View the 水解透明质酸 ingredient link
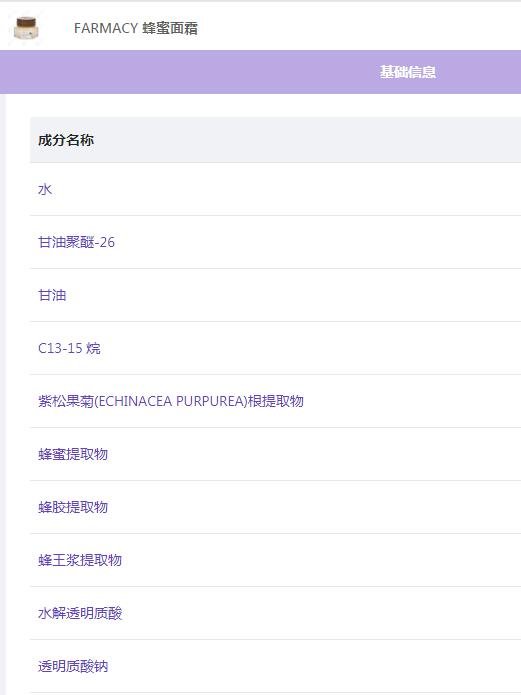521x695 pixels. click(x=80, y=613)
